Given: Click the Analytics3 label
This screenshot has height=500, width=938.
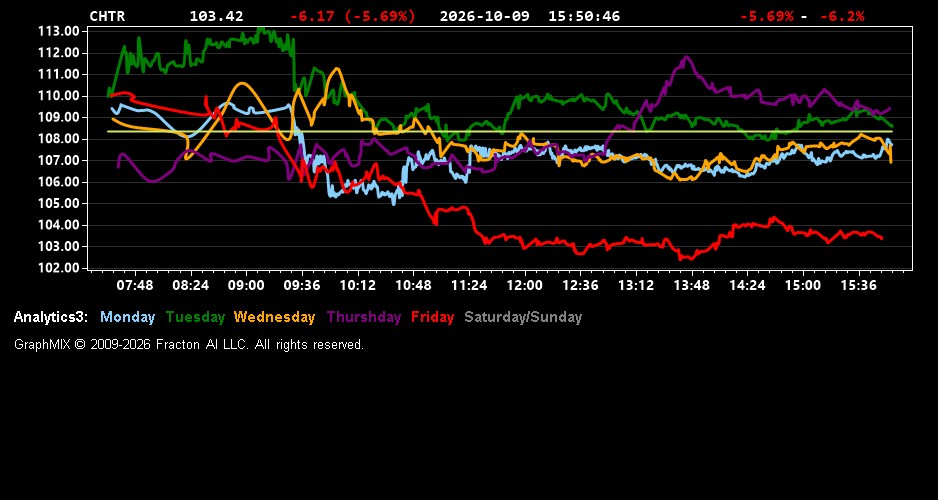Looking at the screenshot, I should point(51,318).
